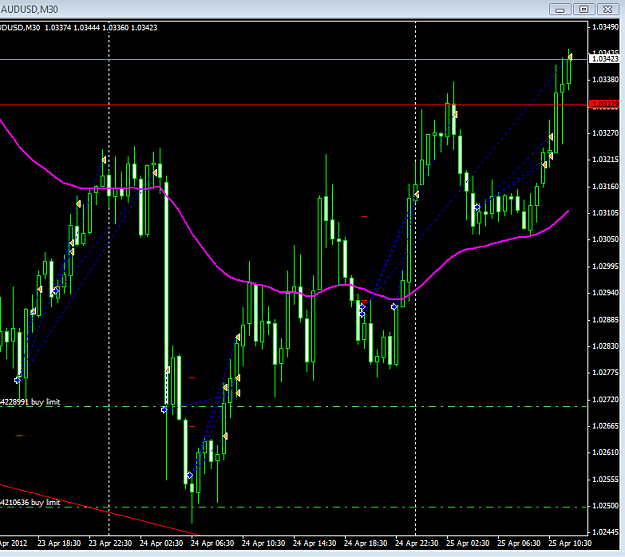Click the 25 Apr 02:30 time label

pyautogui.click(x=468, y=543)
